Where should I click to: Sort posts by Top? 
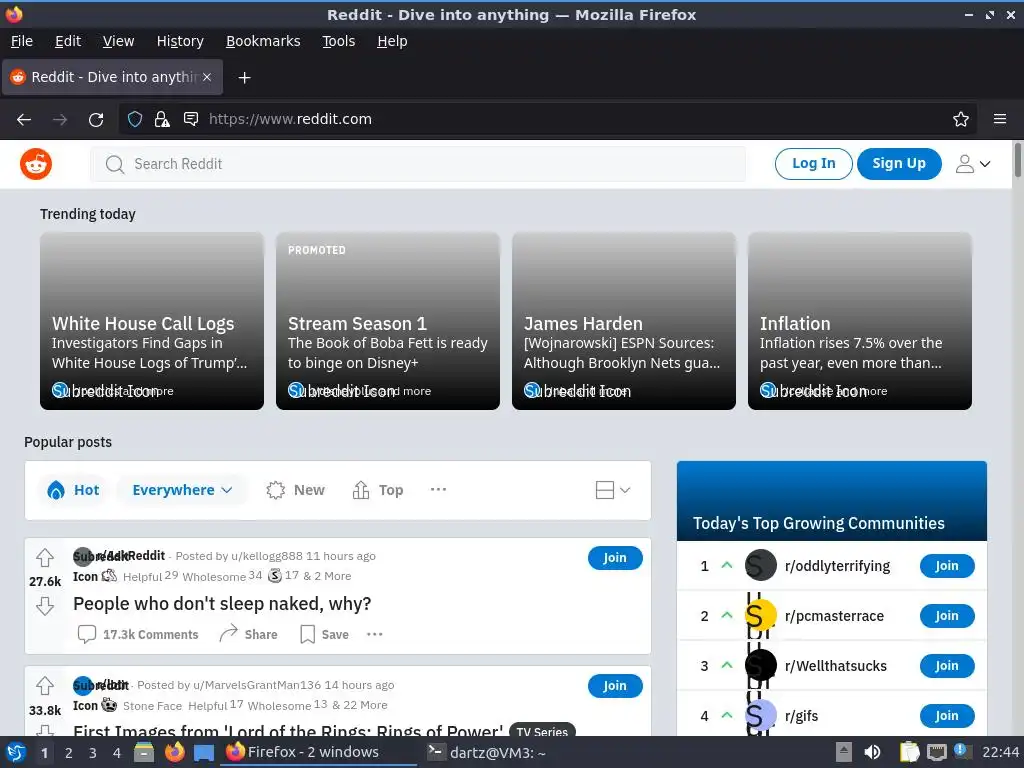[377, 490]
